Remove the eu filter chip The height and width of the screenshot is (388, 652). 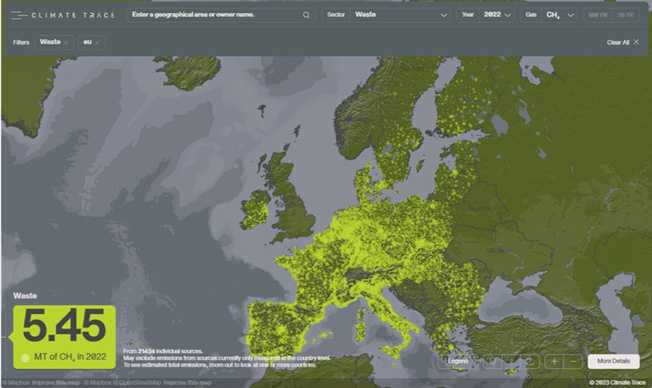pyautogui.click(x=97, y=43)
